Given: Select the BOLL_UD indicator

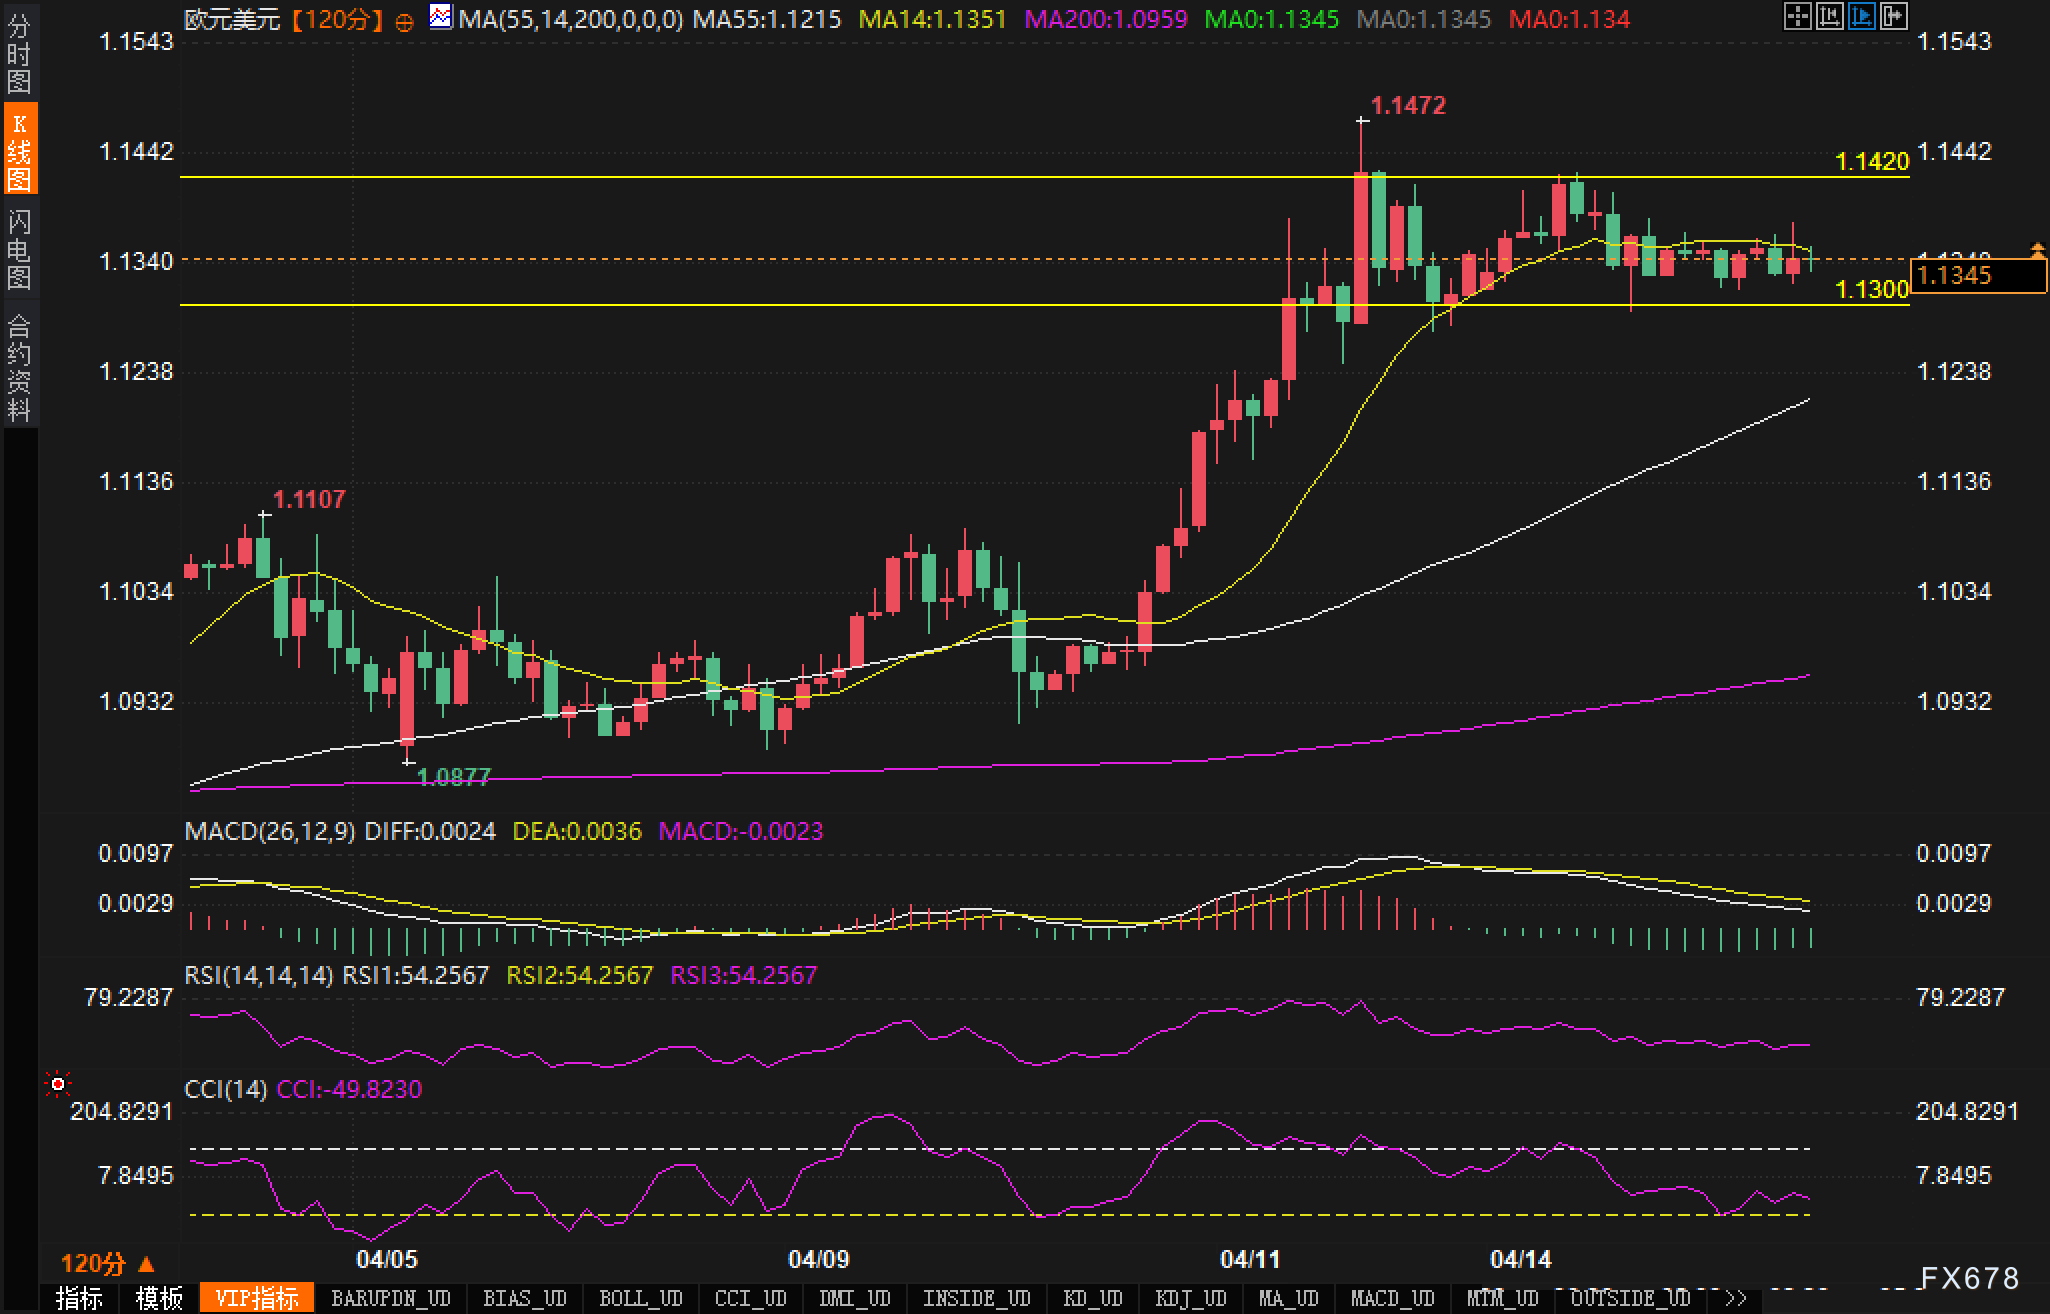Looking at the screenshot, I should (640, 1298).
